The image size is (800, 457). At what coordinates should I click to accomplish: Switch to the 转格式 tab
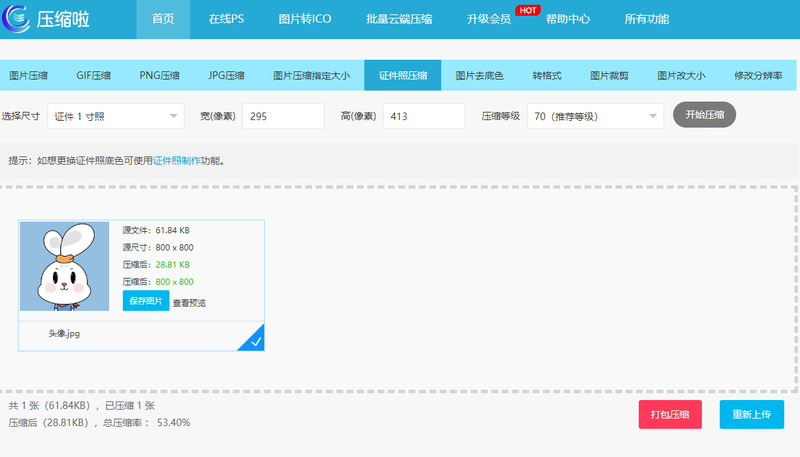tap(546, 75)
